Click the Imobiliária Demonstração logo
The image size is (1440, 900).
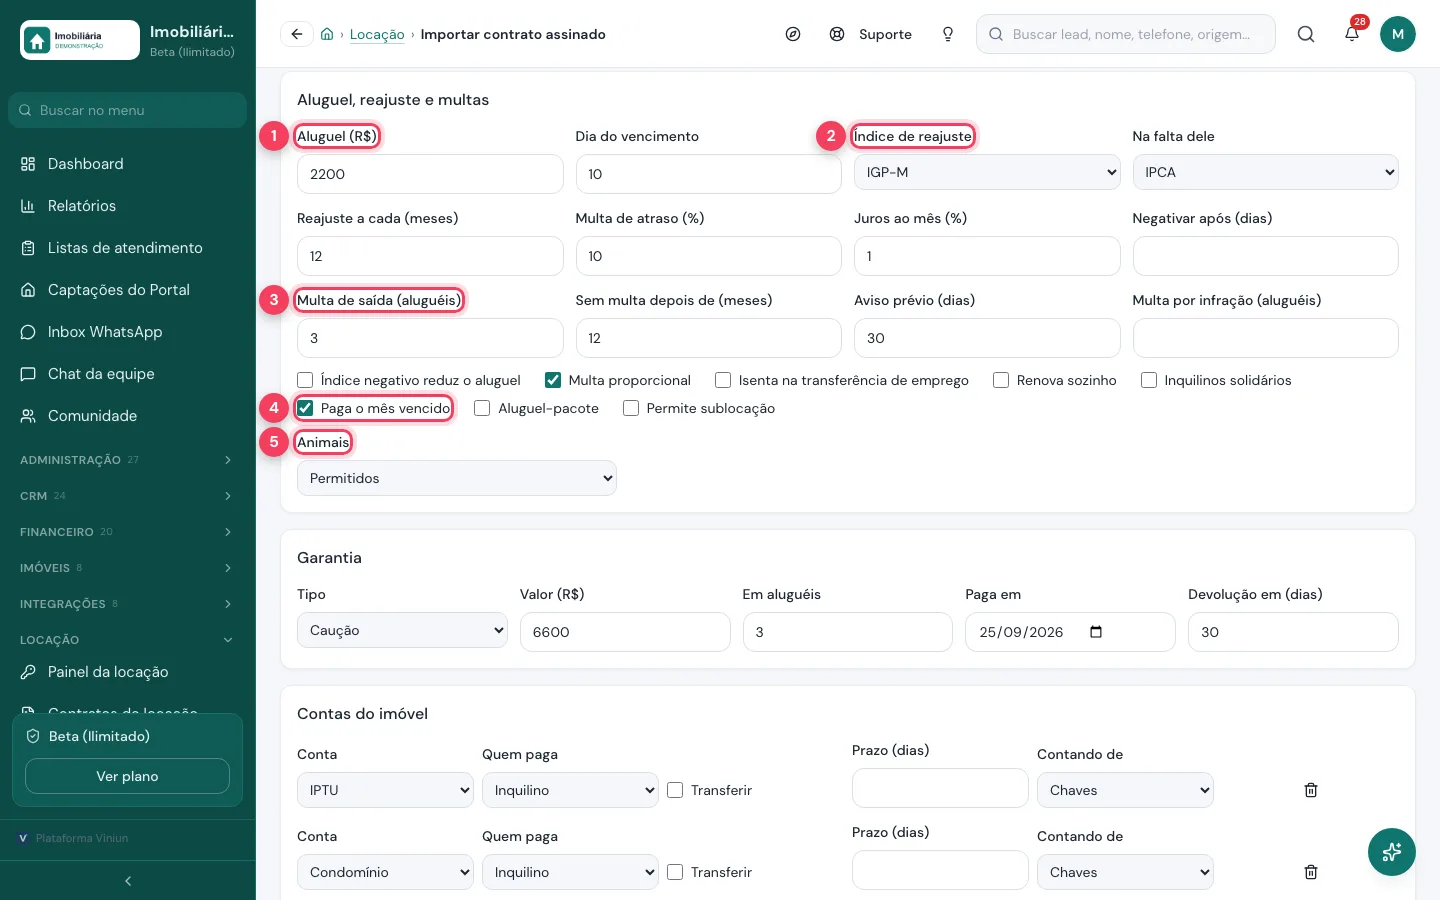[x=80, y=40]
